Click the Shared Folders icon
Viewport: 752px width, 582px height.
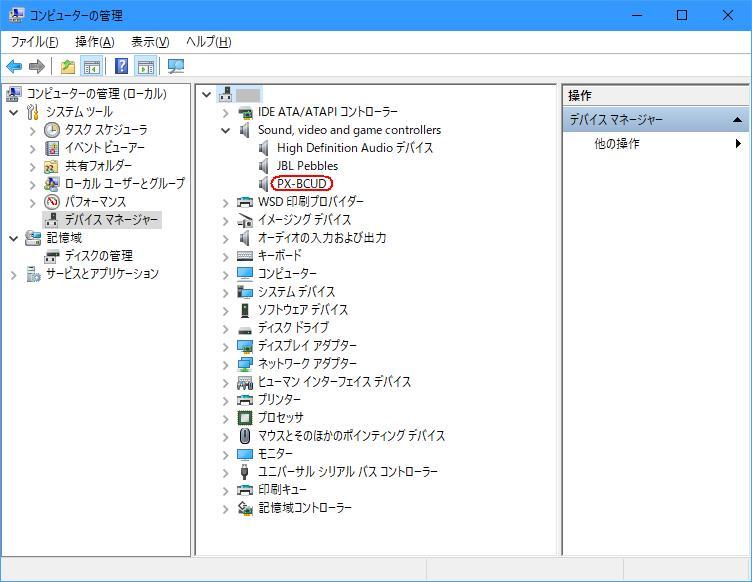pyautogui.click(x=51, y=166)
